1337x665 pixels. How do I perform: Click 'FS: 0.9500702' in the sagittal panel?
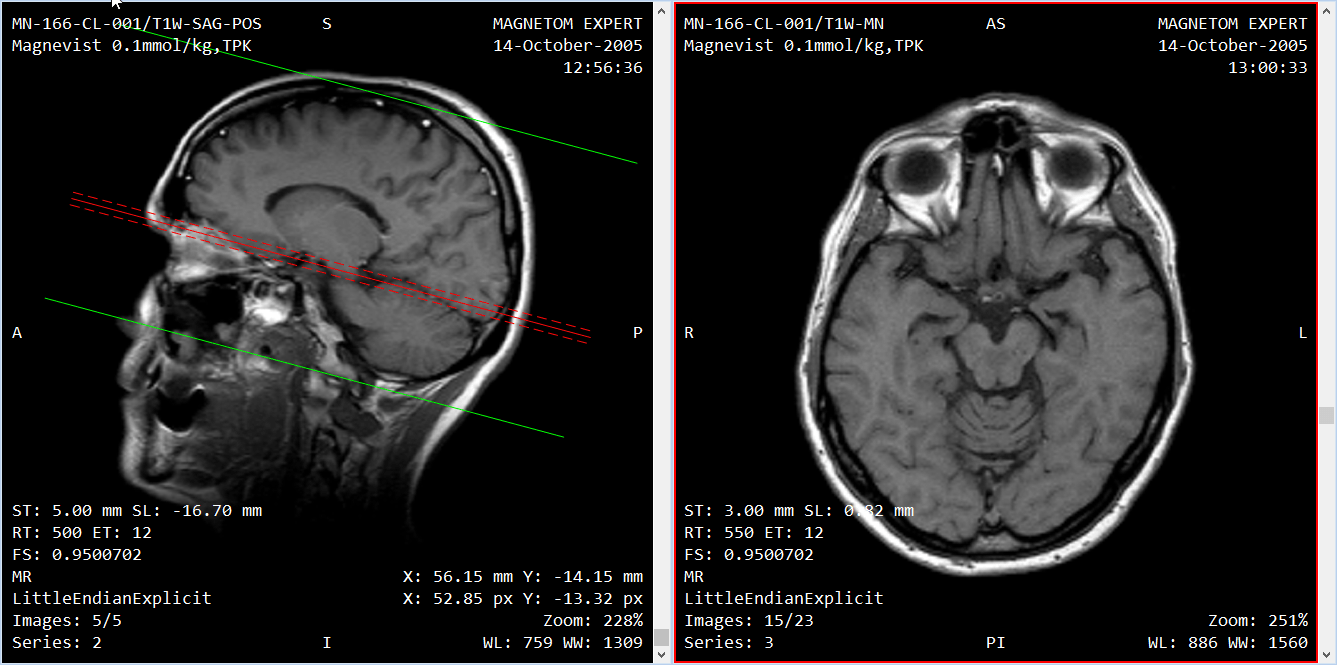[x=77, y=555]
